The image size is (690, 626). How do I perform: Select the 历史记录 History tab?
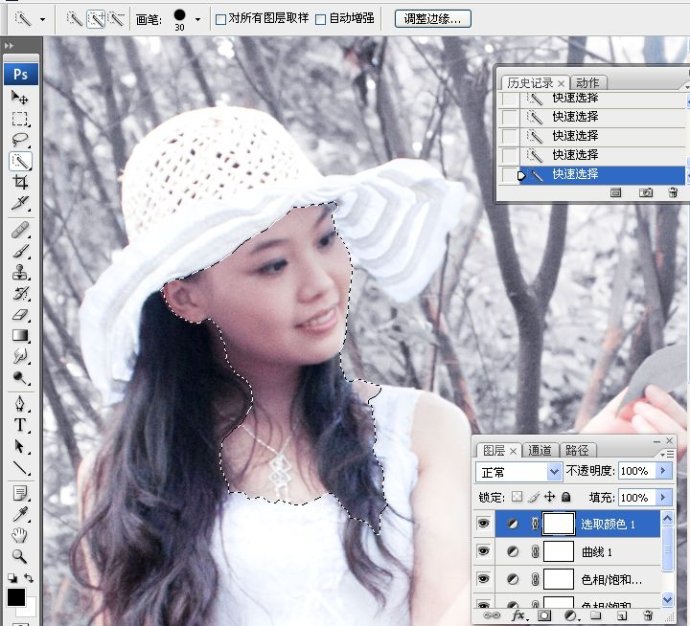tap(530, 83)
